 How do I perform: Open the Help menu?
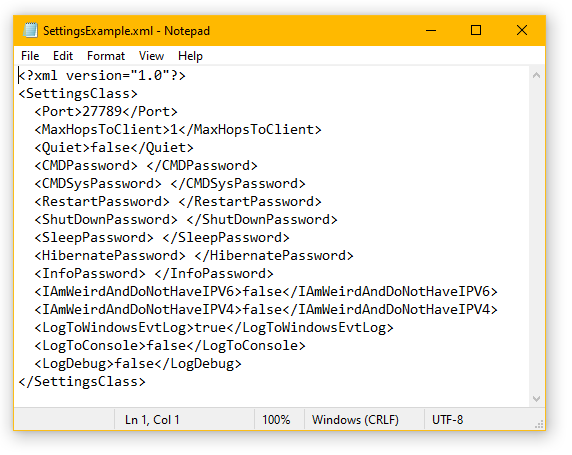point(190,56)
